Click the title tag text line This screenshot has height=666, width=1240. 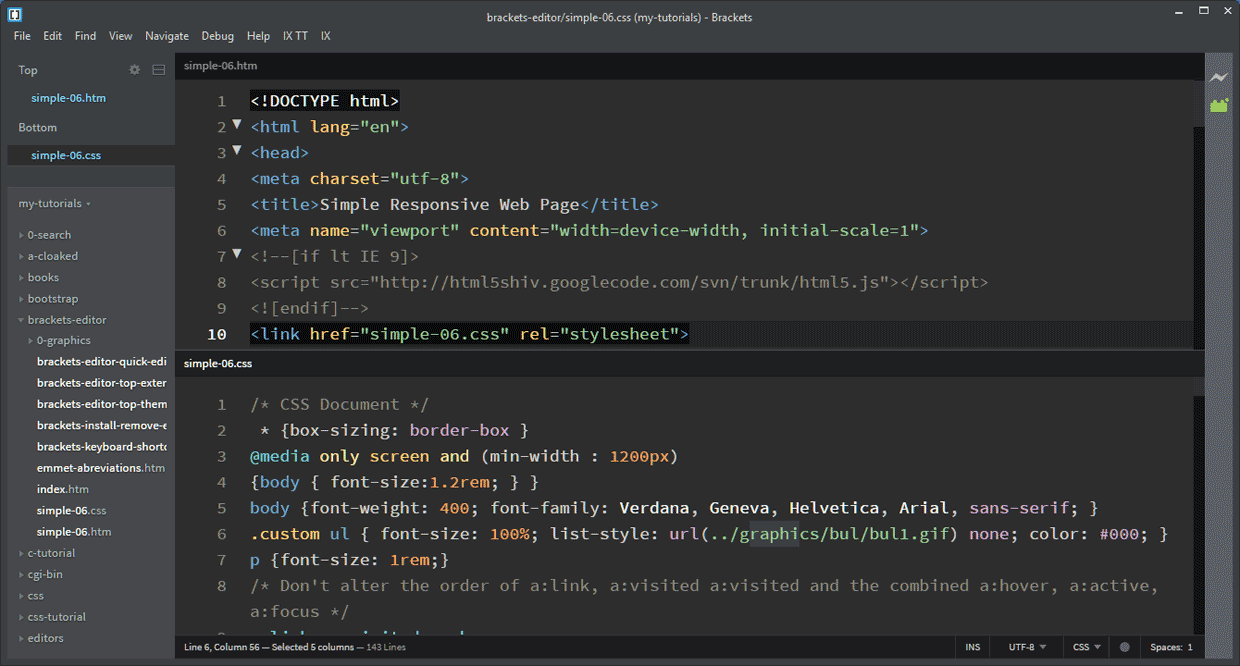pyautogui.click(x=455, y=205)
